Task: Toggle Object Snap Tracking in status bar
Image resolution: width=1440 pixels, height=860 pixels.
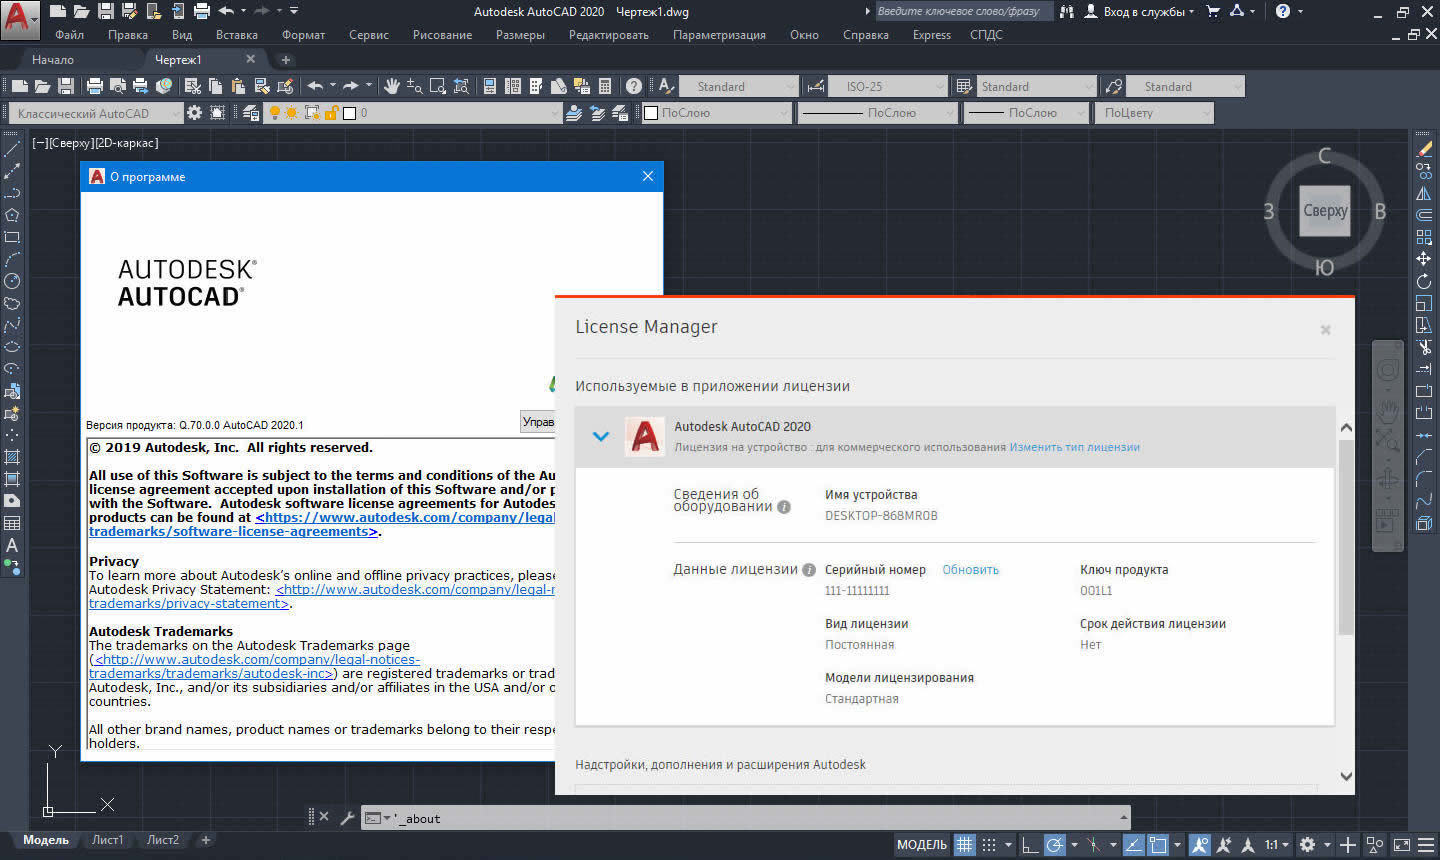Action: pos(1134,845)
